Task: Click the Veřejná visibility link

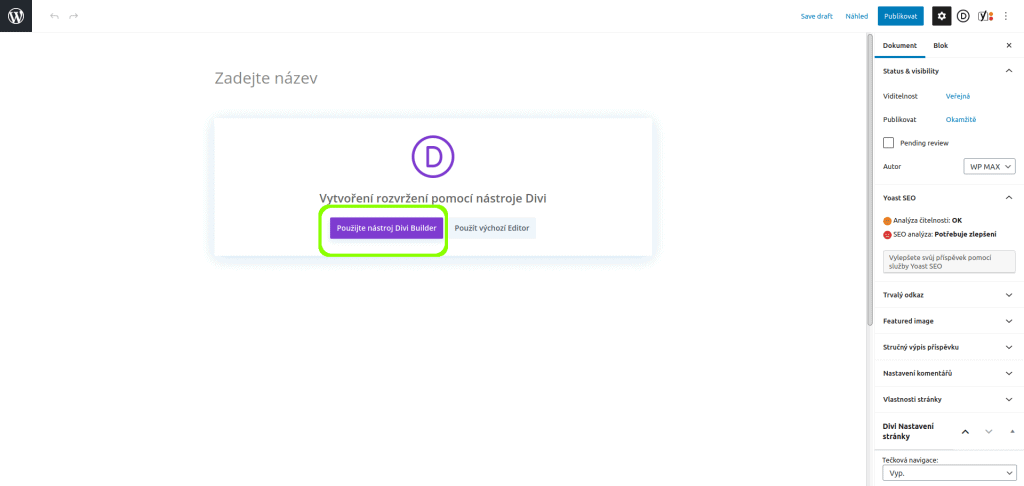Action: (958, 96)
